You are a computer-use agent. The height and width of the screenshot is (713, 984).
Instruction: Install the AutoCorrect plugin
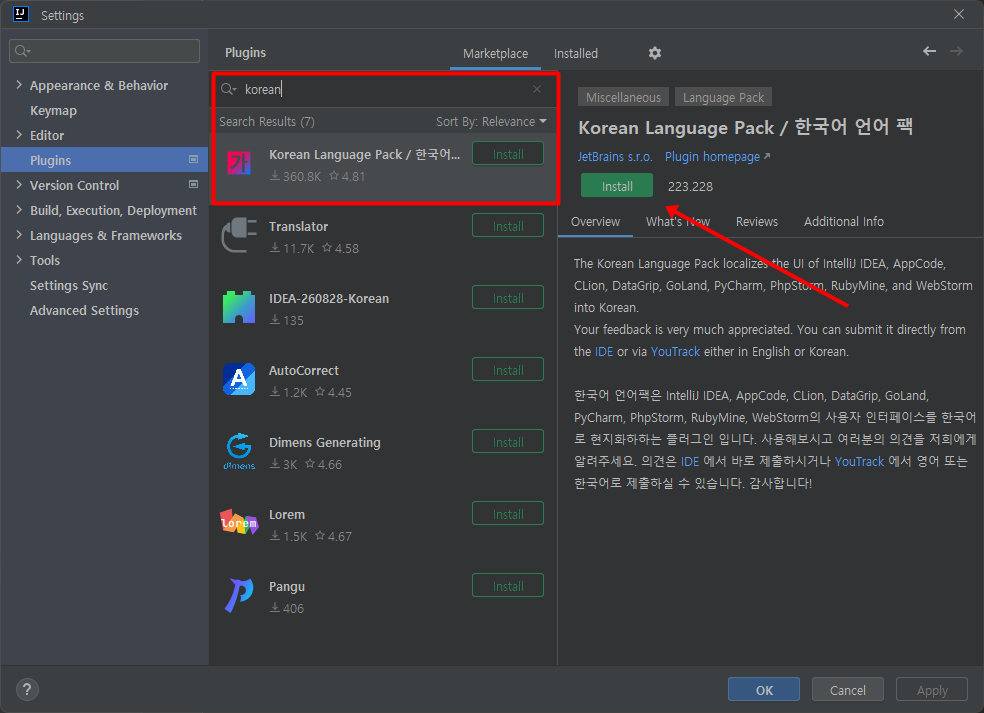(508, 370)
